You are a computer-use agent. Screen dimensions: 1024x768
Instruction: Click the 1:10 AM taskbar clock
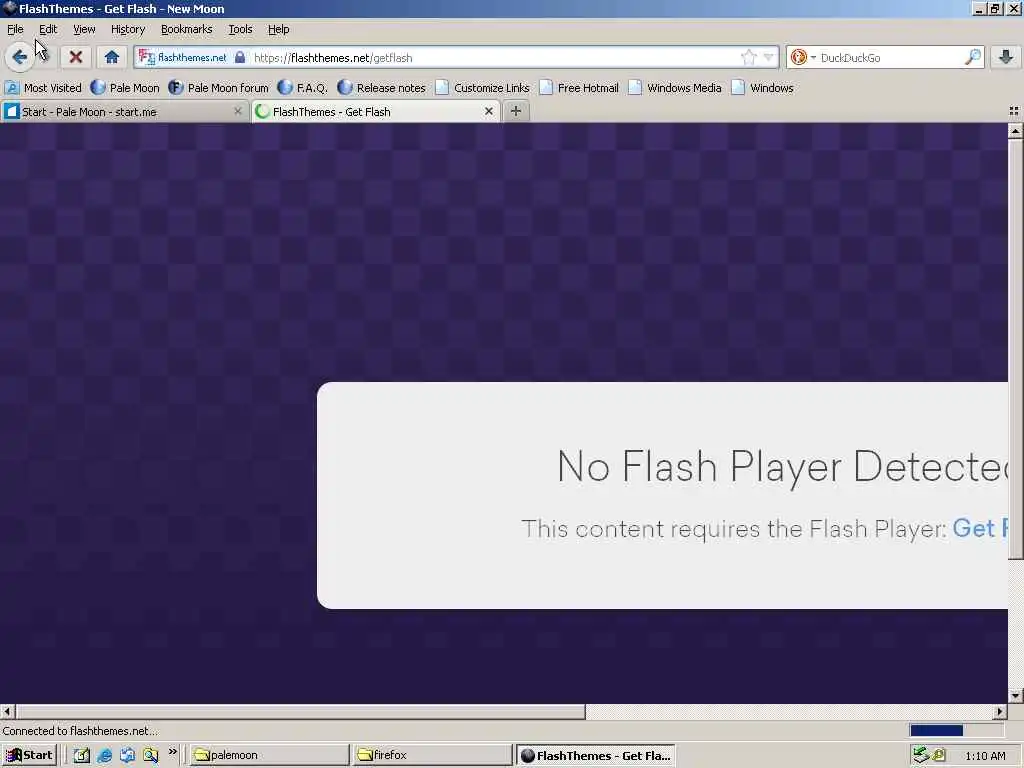985,756
